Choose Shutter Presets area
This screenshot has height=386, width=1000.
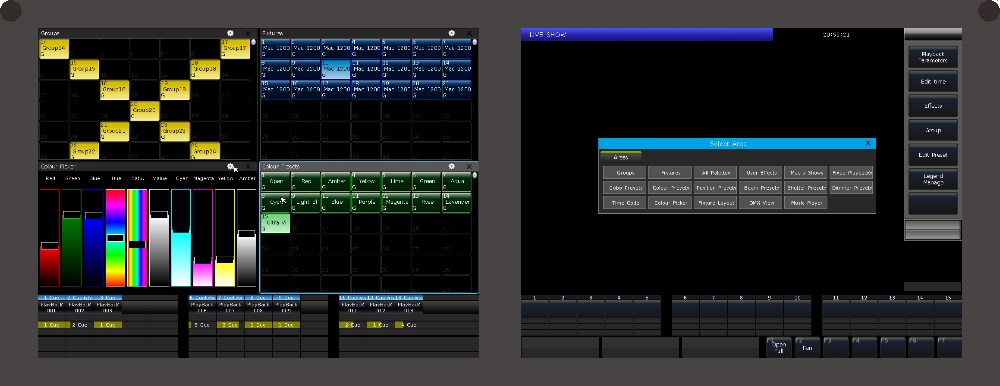(x=805, y=188)
